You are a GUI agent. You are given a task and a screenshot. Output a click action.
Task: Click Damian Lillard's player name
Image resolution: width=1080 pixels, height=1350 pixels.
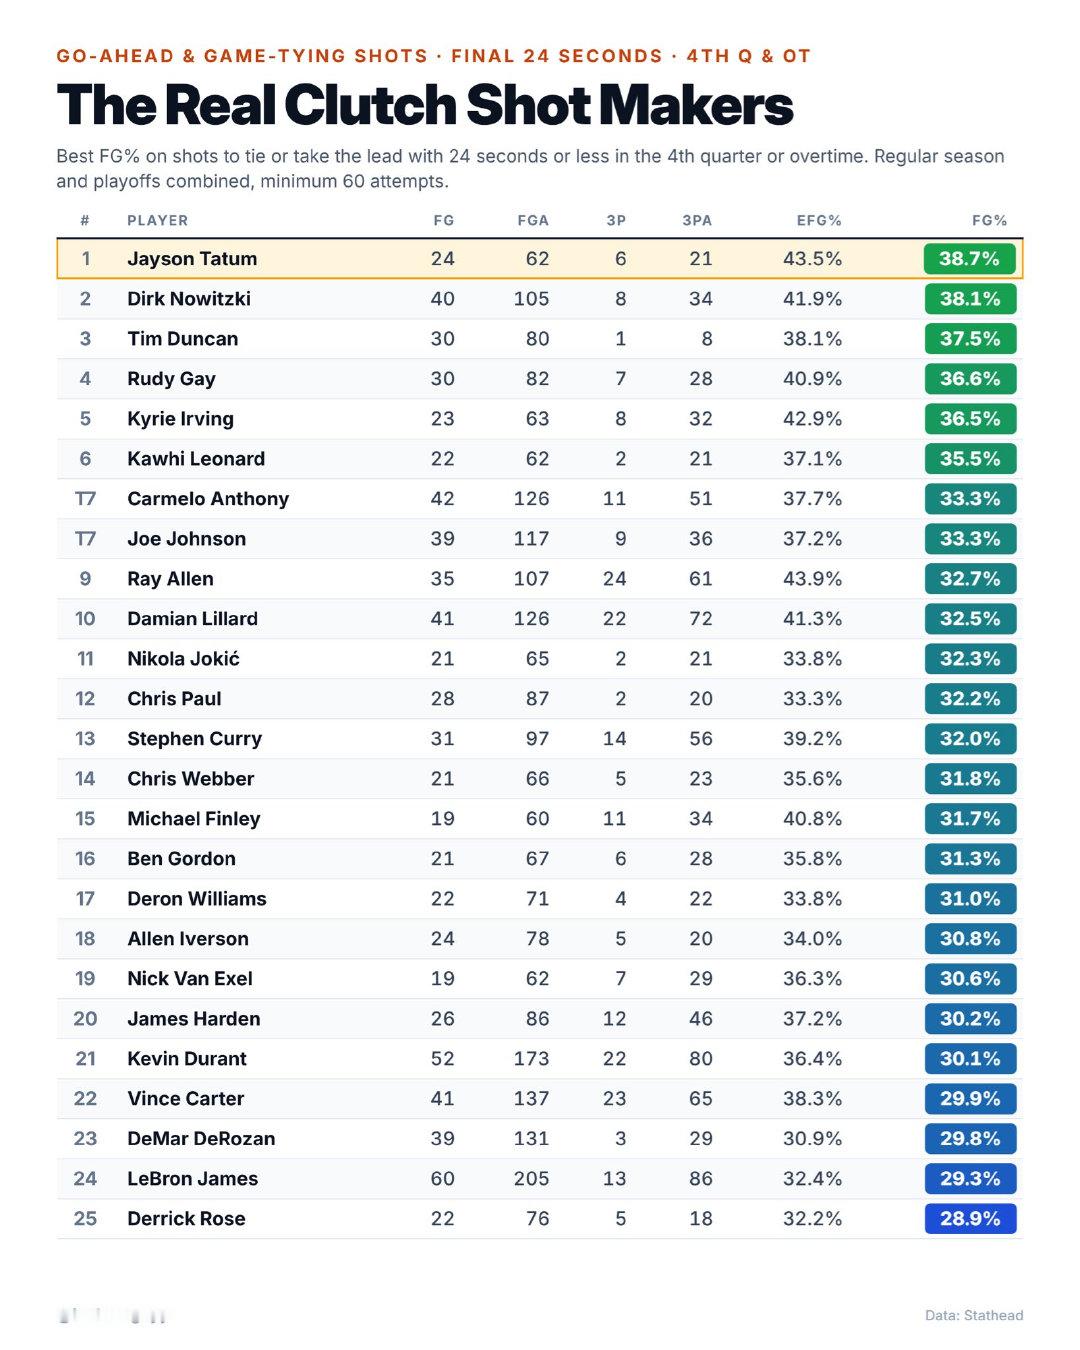click(192, 619)
